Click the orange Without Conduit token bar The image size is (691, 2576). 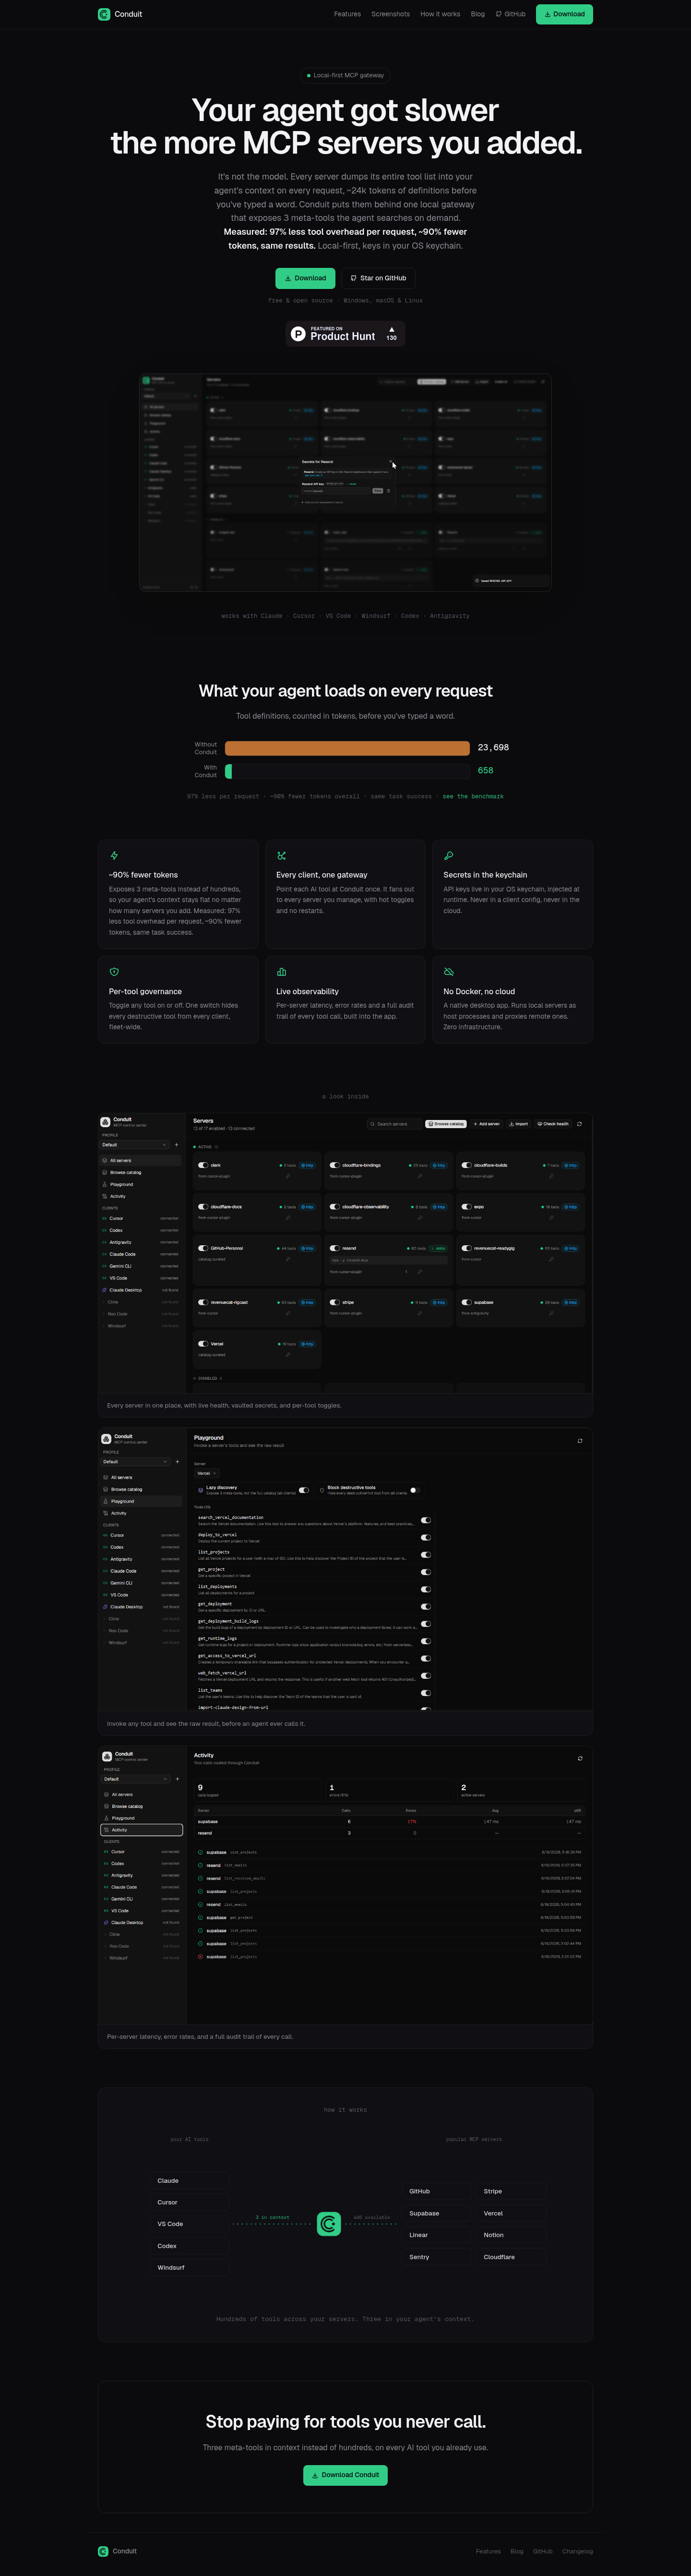pyautogui.click(x=347, y=748)
